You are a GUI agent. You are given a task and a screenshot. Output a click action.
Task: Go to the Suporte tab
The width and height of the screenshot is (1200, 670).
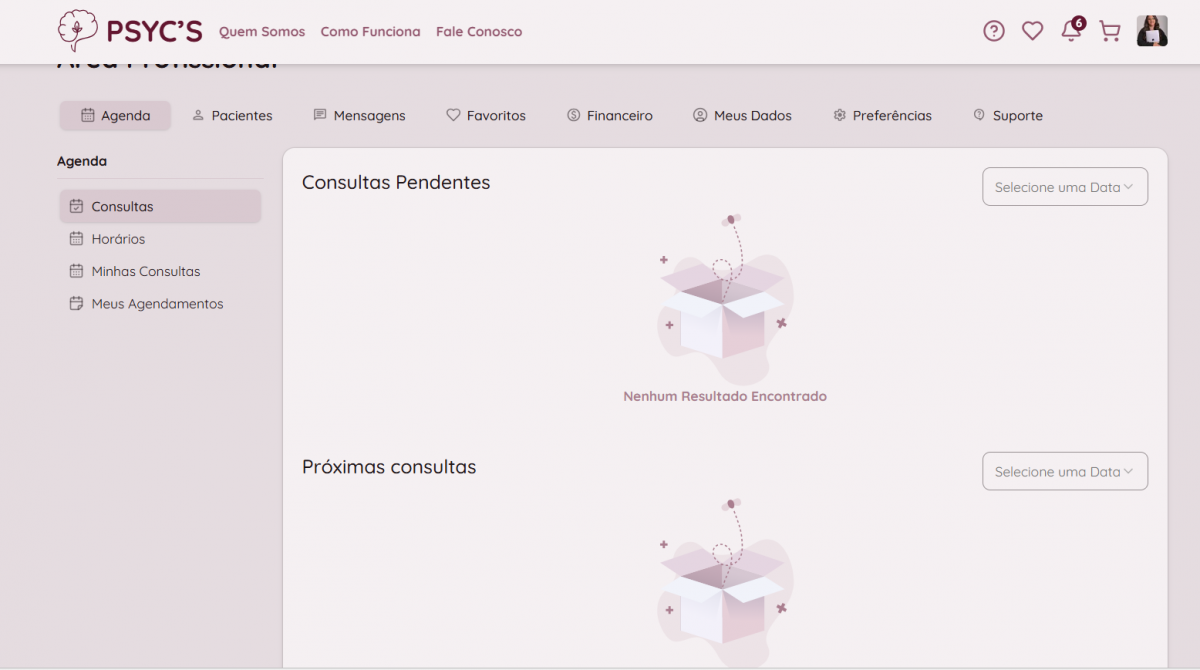coord(1008,116)
